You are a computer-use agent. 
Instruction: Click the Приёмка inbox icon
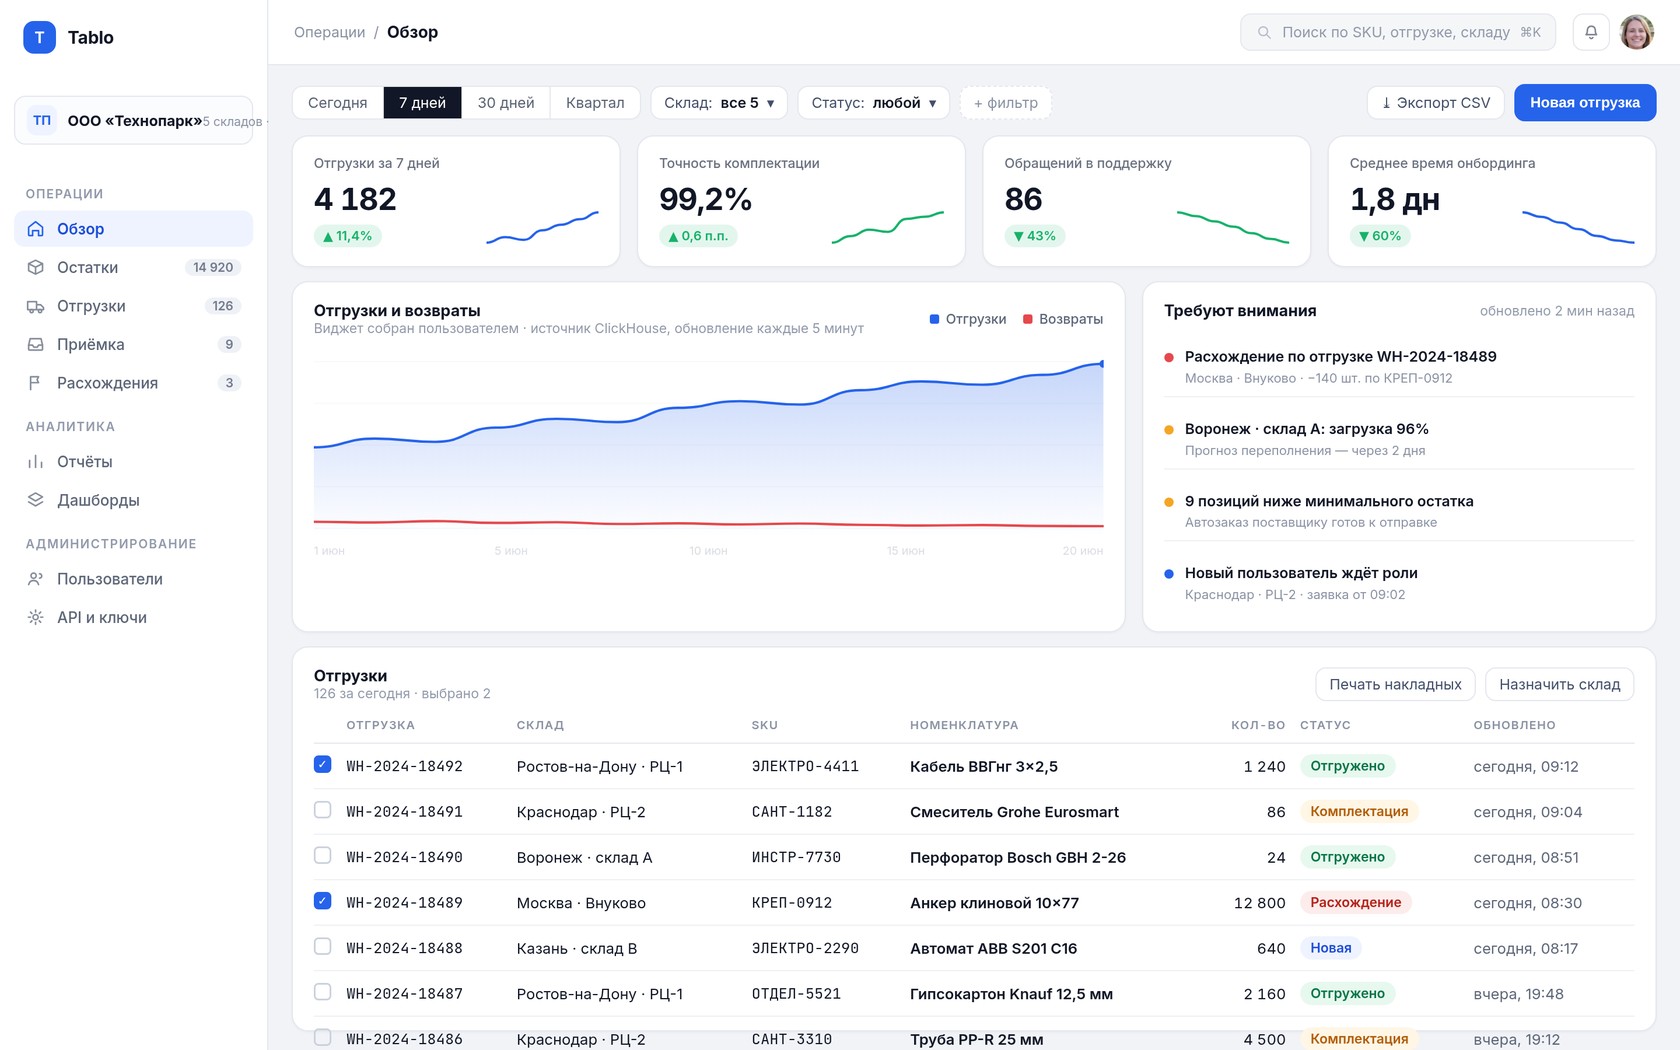click(36, 344)
